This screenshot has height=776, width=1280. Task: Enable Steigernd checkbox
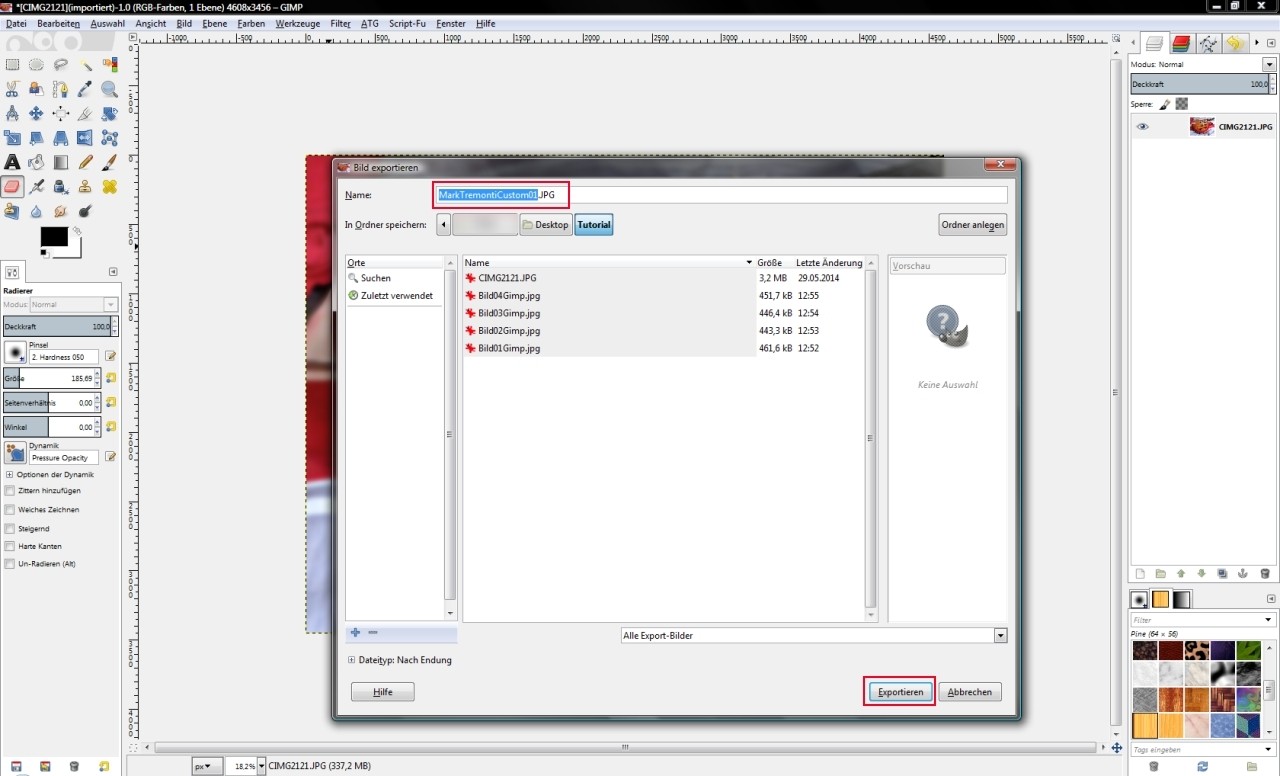10,528
